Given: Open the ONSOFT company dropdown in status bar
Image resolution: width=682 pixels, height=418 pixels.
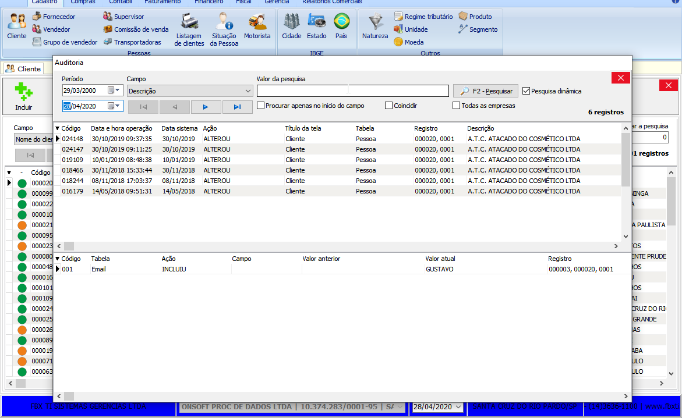Looking at the screenshot, I should click(399, 407).
